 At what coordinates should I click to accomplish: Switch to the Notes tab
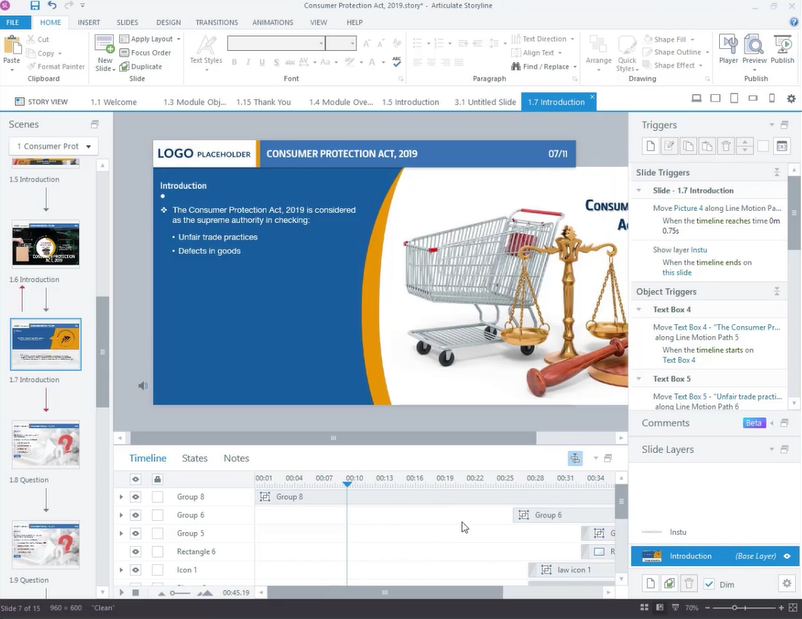(x=236, y=458)
